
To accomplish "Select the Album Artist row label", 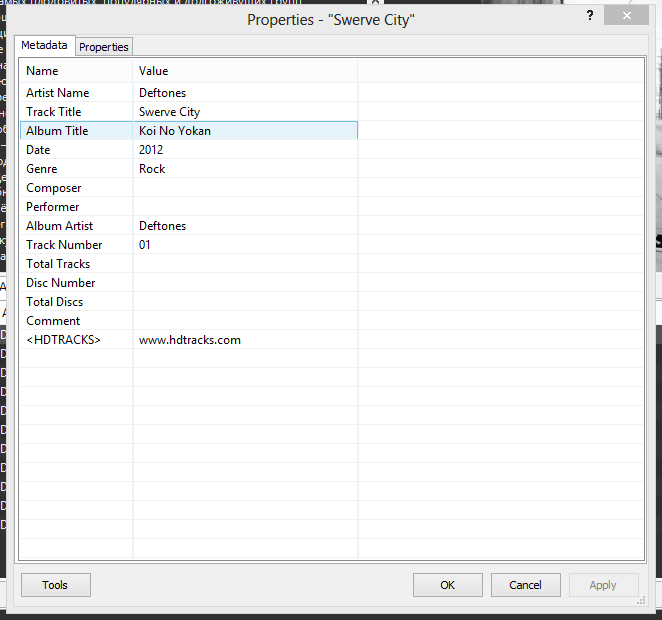I will point(60,226).
